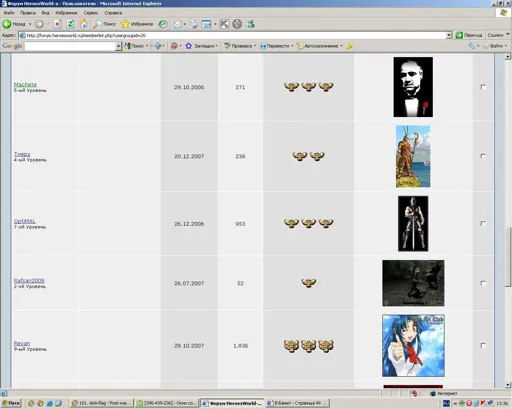Open the Вид menu

pos(45,13)
